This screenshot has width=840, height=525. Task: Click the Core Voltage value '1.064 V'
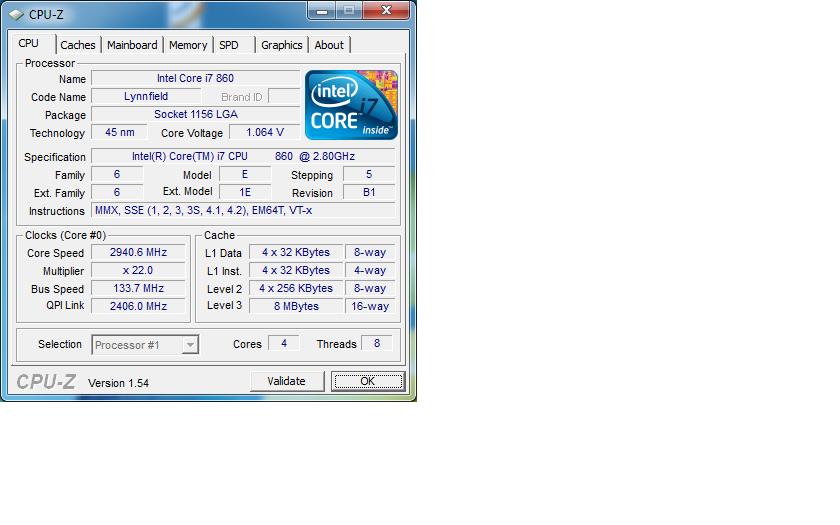265,132
